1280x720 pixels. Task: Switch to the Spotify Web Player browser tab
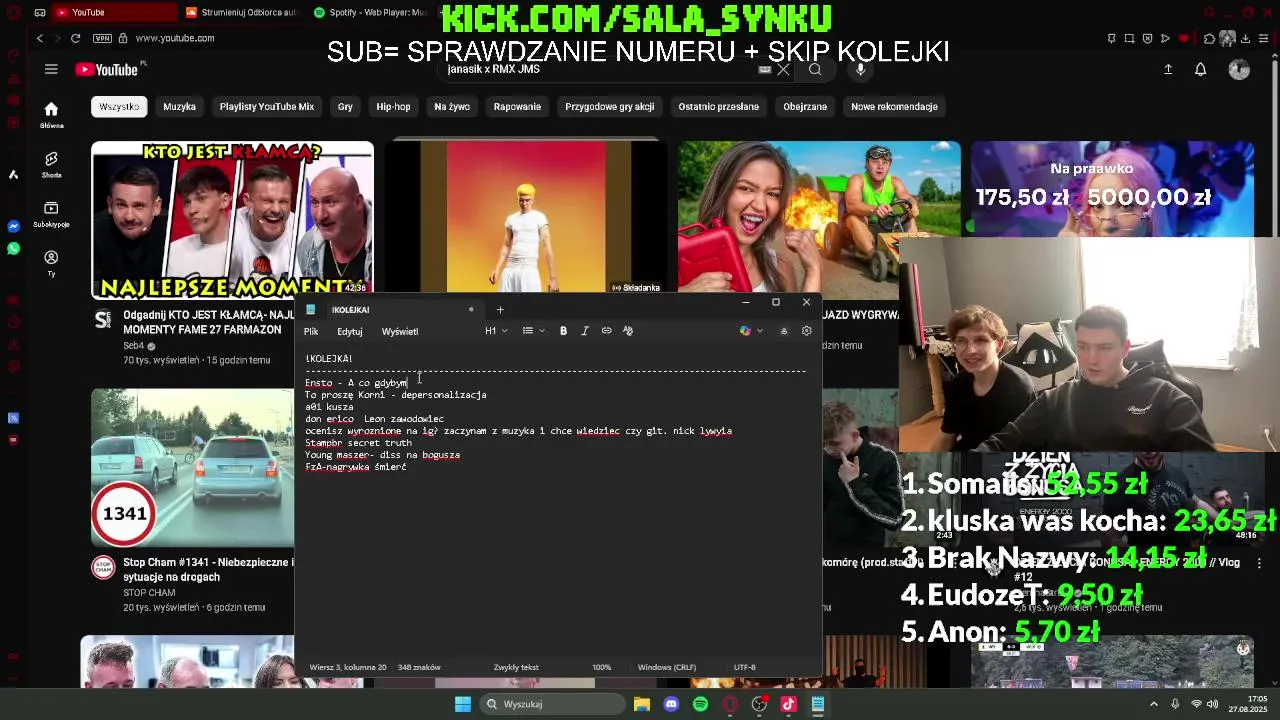(x=369, y=12)
